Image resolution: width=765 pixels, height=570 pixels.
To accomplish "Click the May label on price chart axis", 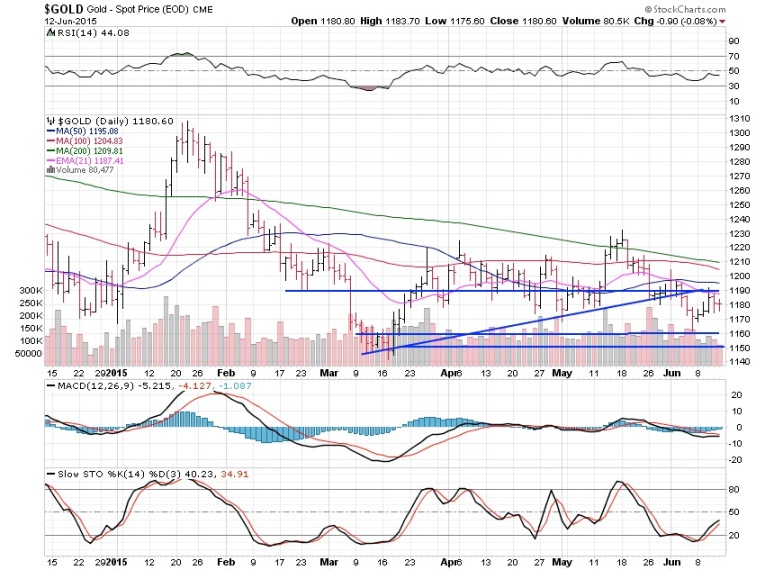I will pos(562,373).
